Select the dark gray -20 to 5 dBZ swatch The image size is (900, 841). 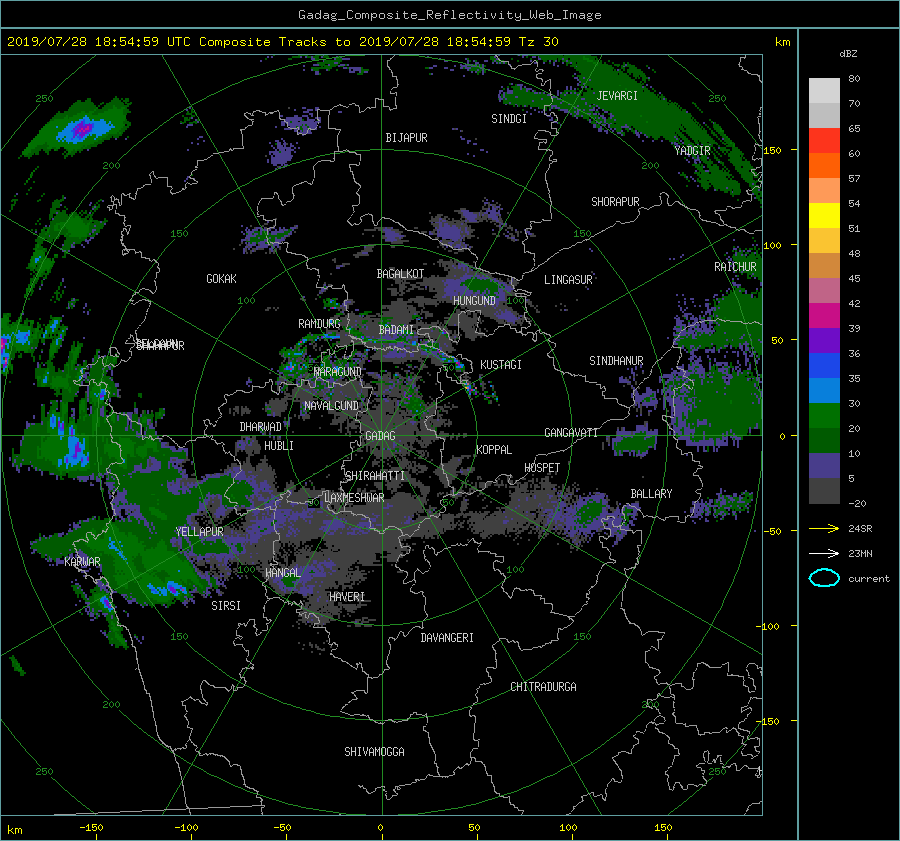pyautogui.click(x=824, y=491)
